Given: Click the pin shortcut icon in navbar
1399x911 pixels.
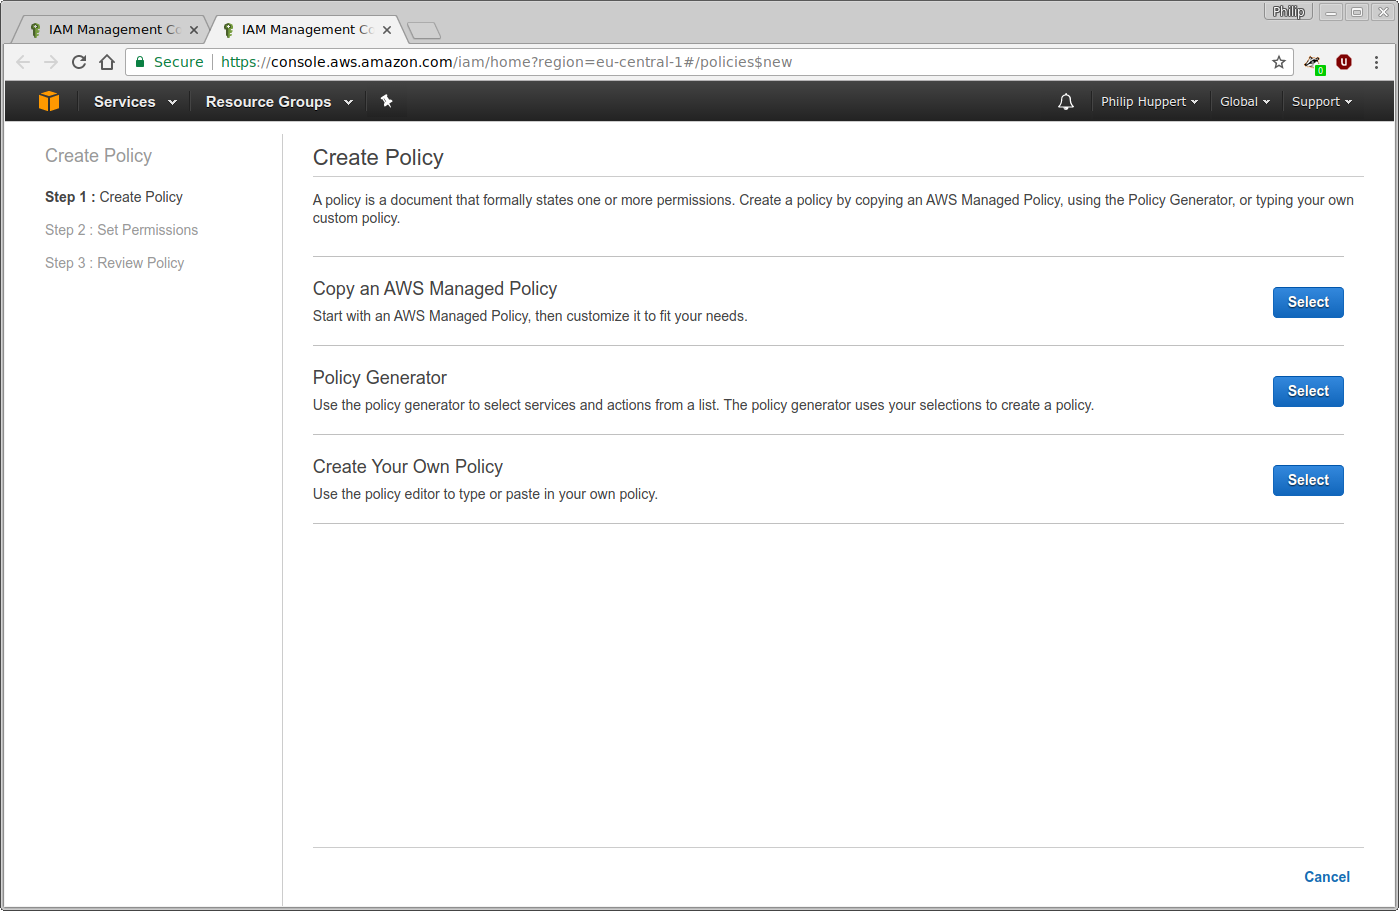Looking at the screenshot, I should [387, 101].
